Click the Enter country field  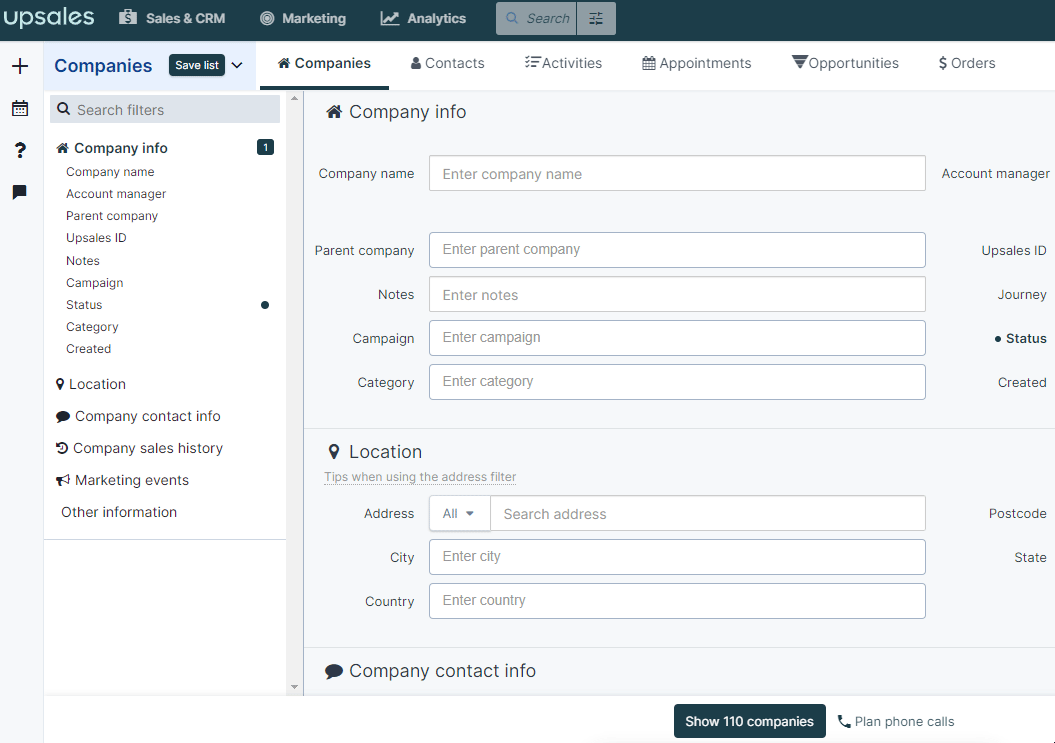point(678,601)
